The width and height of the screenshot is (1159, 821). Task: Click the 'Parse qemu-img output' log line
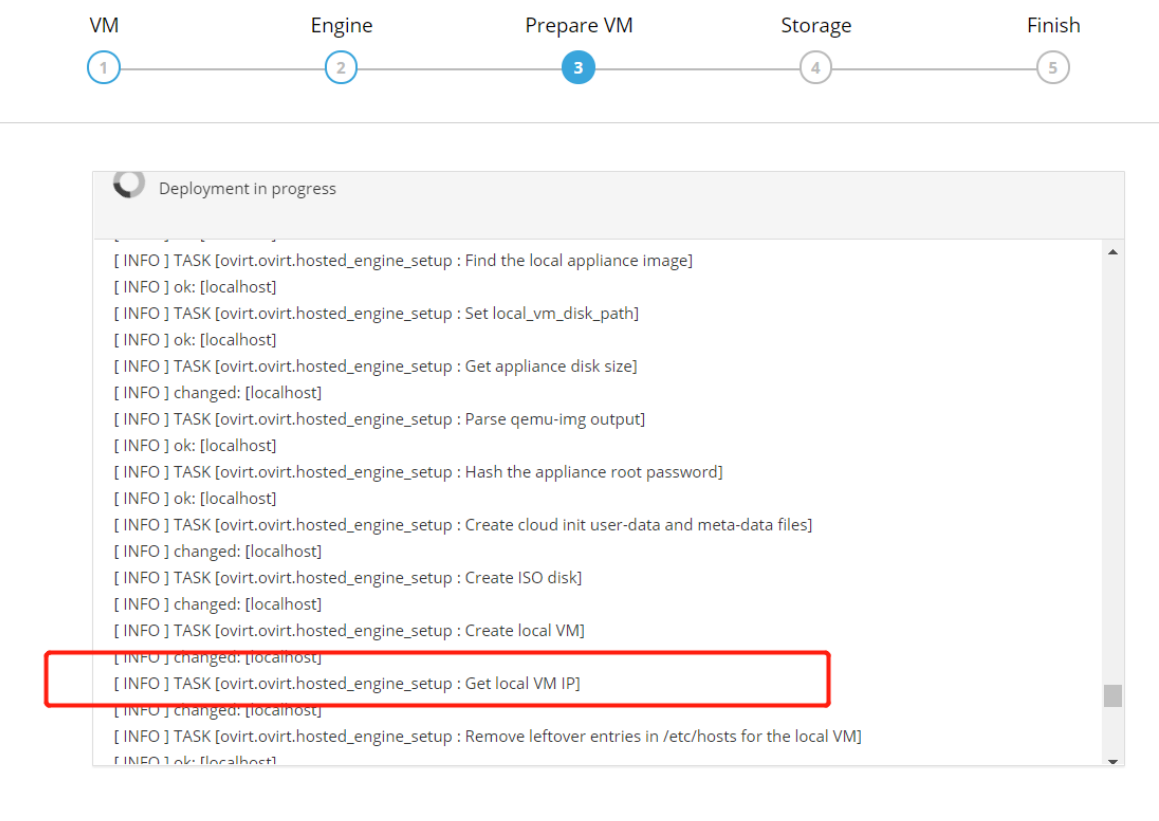tap(379, 419)
